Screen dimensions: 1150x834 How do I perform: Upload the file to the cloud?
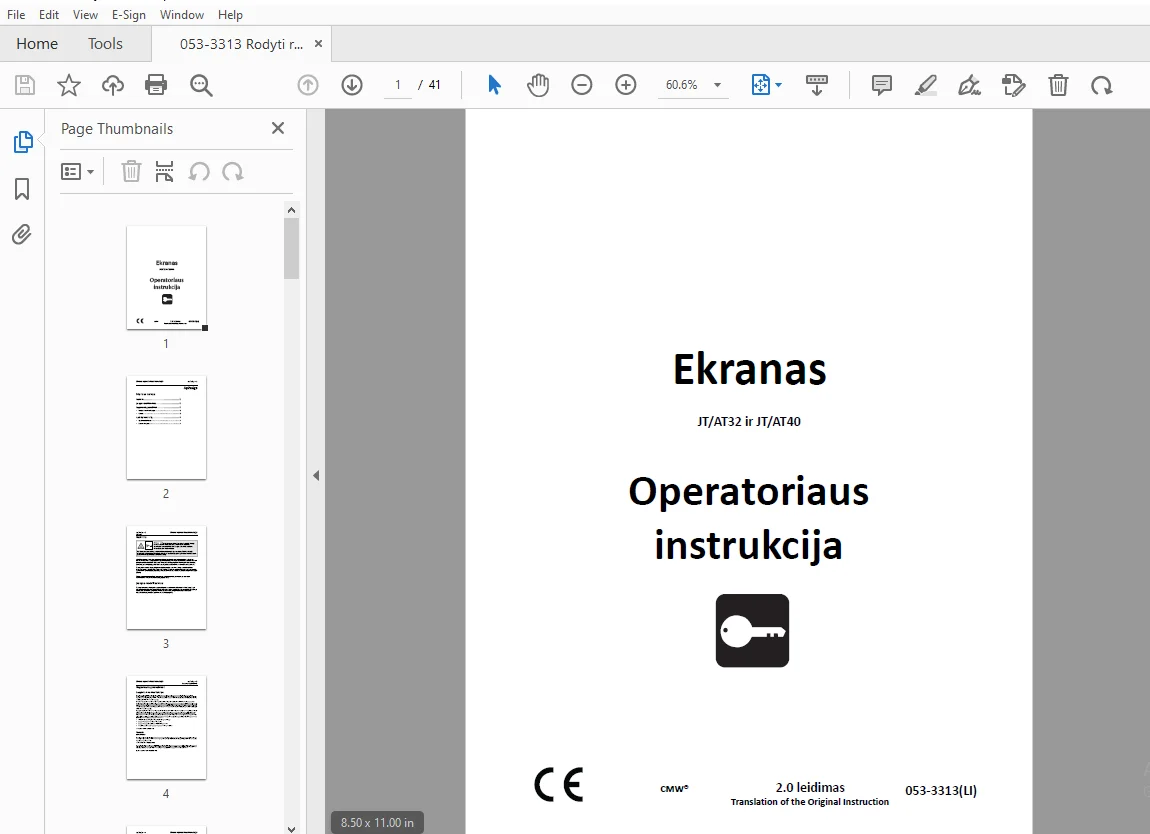pyautogui.click(x=113, y=85)
